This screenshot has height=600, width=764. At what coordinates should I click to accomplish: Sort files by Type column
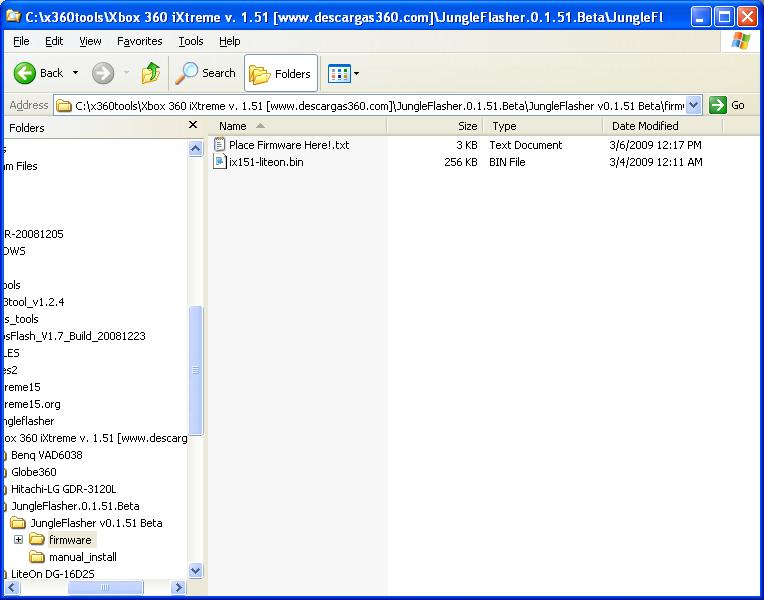[542, 126]
